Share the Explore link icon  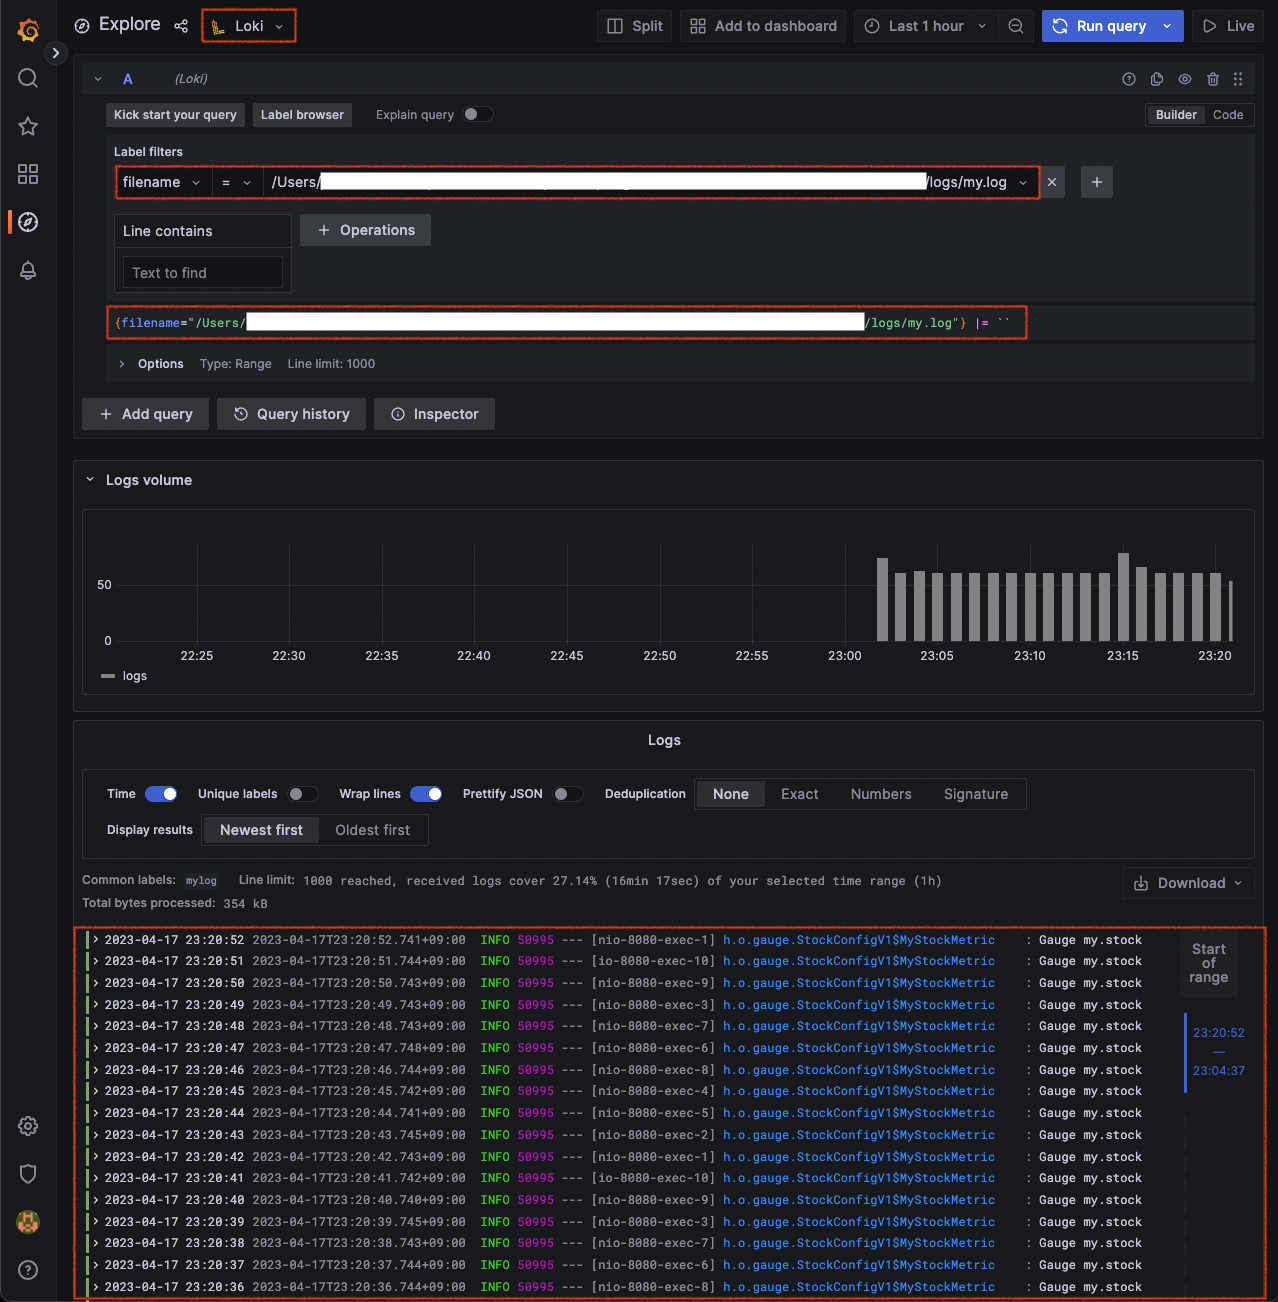coord(181,26)
